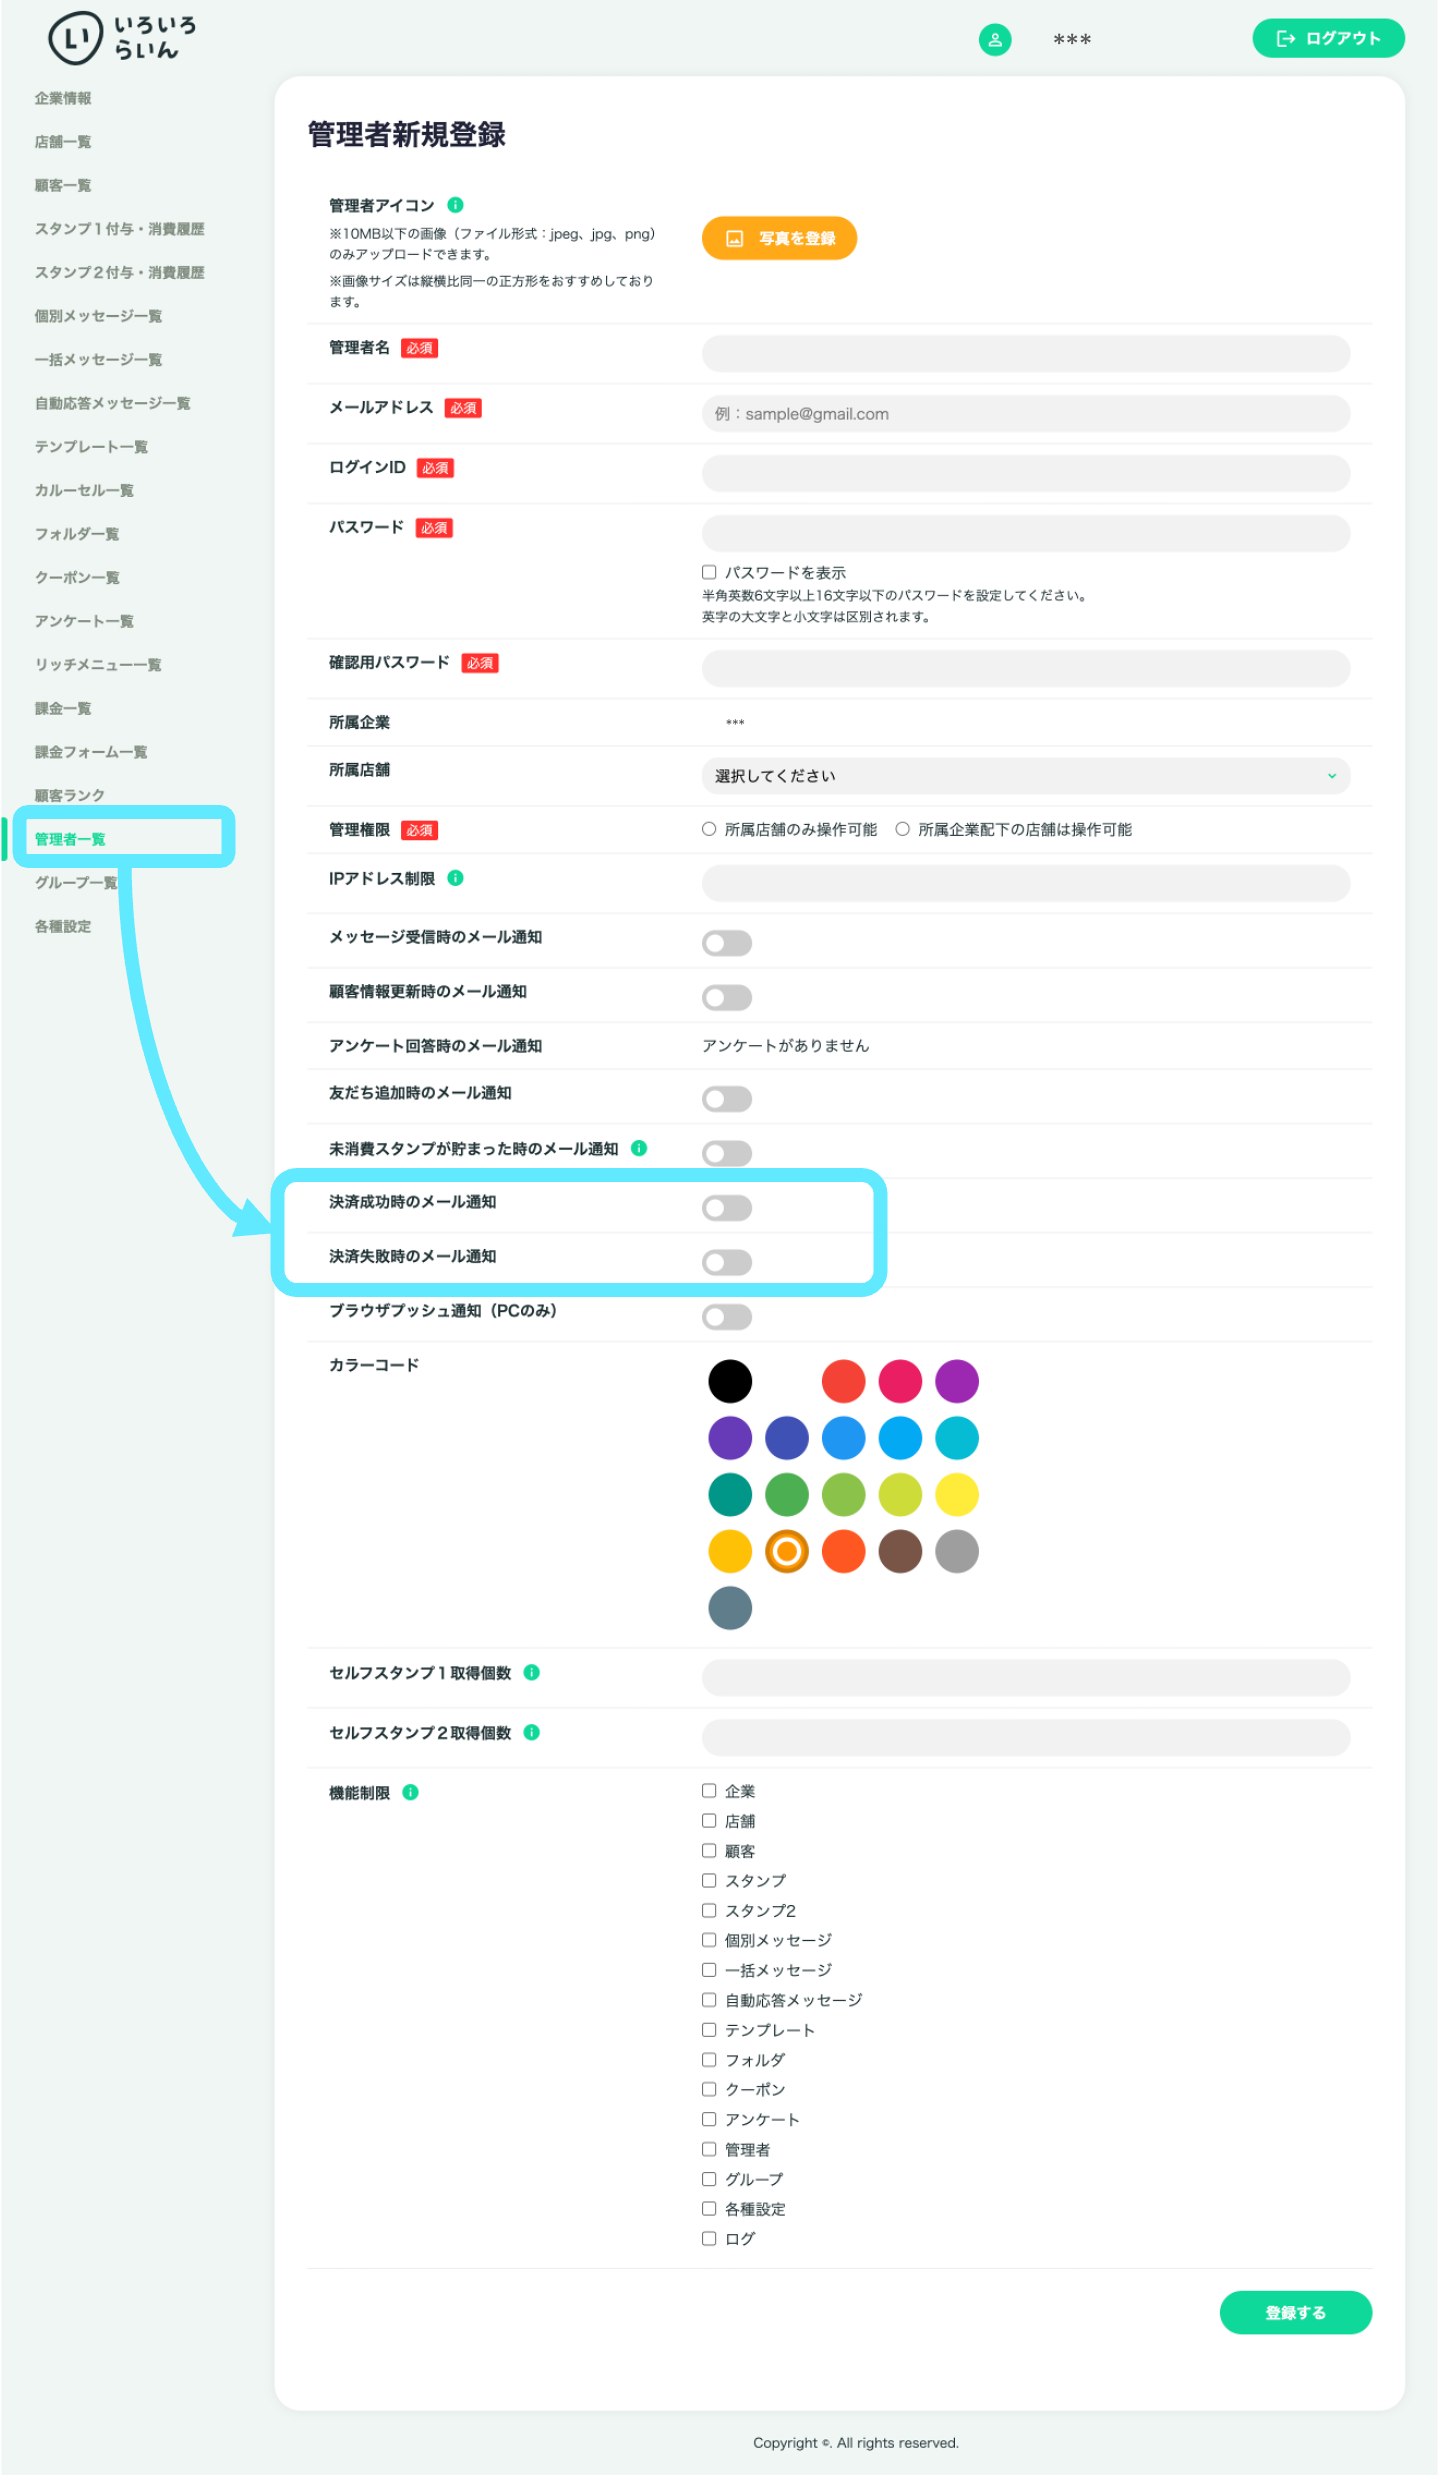Click the info icon beside 機能制限
1439x2475 pixels.
coord(410,1792)
